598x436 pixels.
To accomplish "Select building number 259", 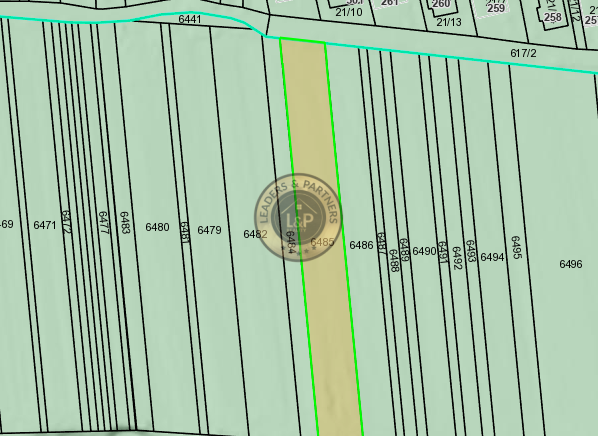I will (496, 8).
